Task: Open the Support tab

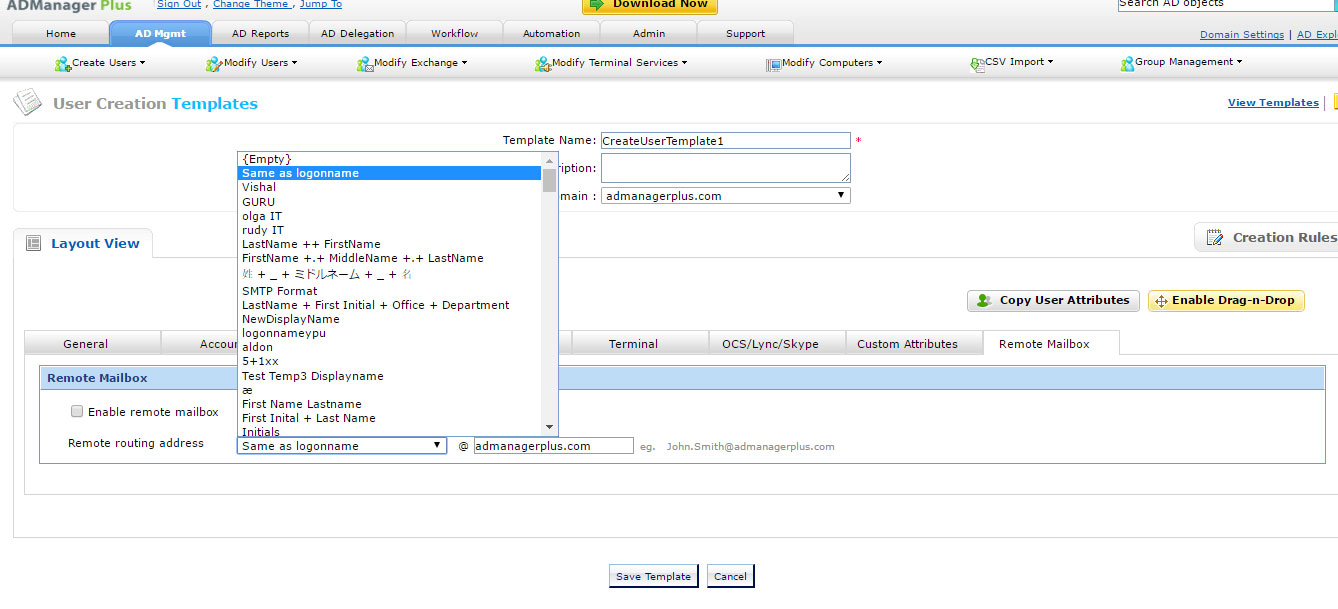Action: tap(745, 33)
